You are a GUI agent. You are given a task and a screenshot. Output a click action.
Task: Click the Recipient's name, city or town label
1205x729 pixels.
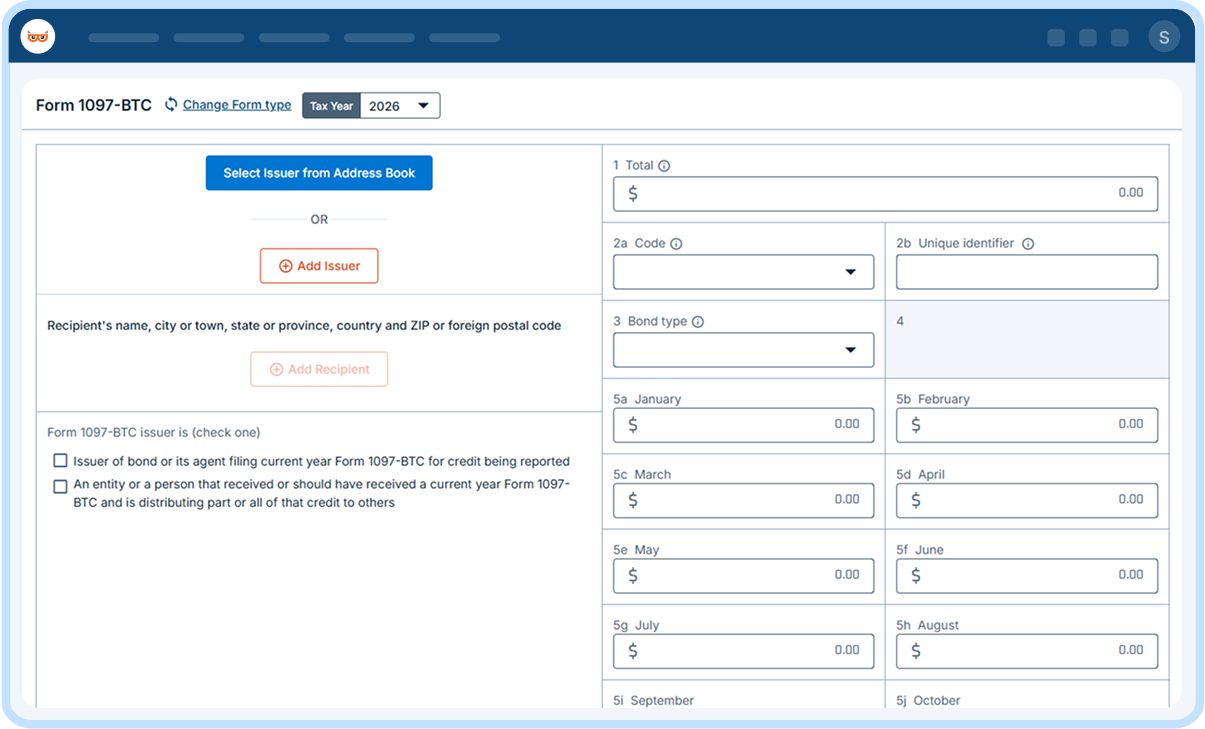[x=304, y=326]
